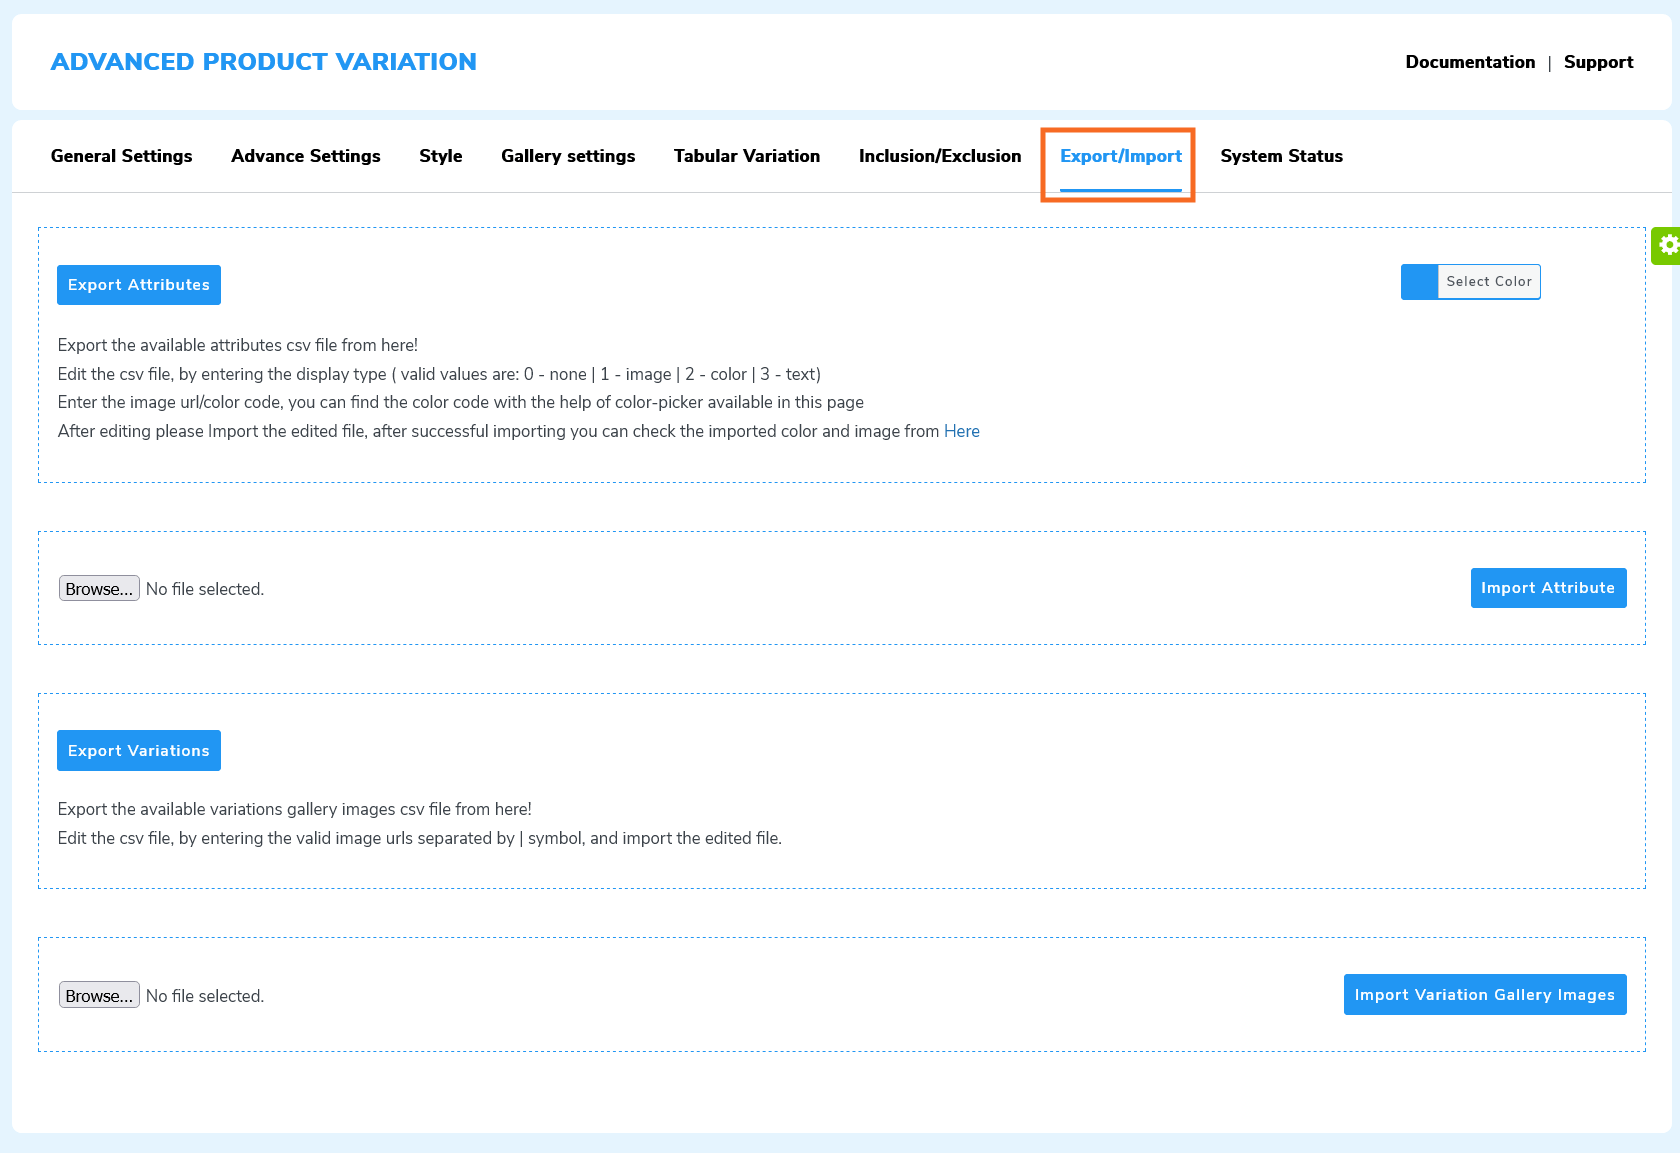View the System Status tab
1680x1153 pixels.
pyautogui.click(x=1281, y=156)
